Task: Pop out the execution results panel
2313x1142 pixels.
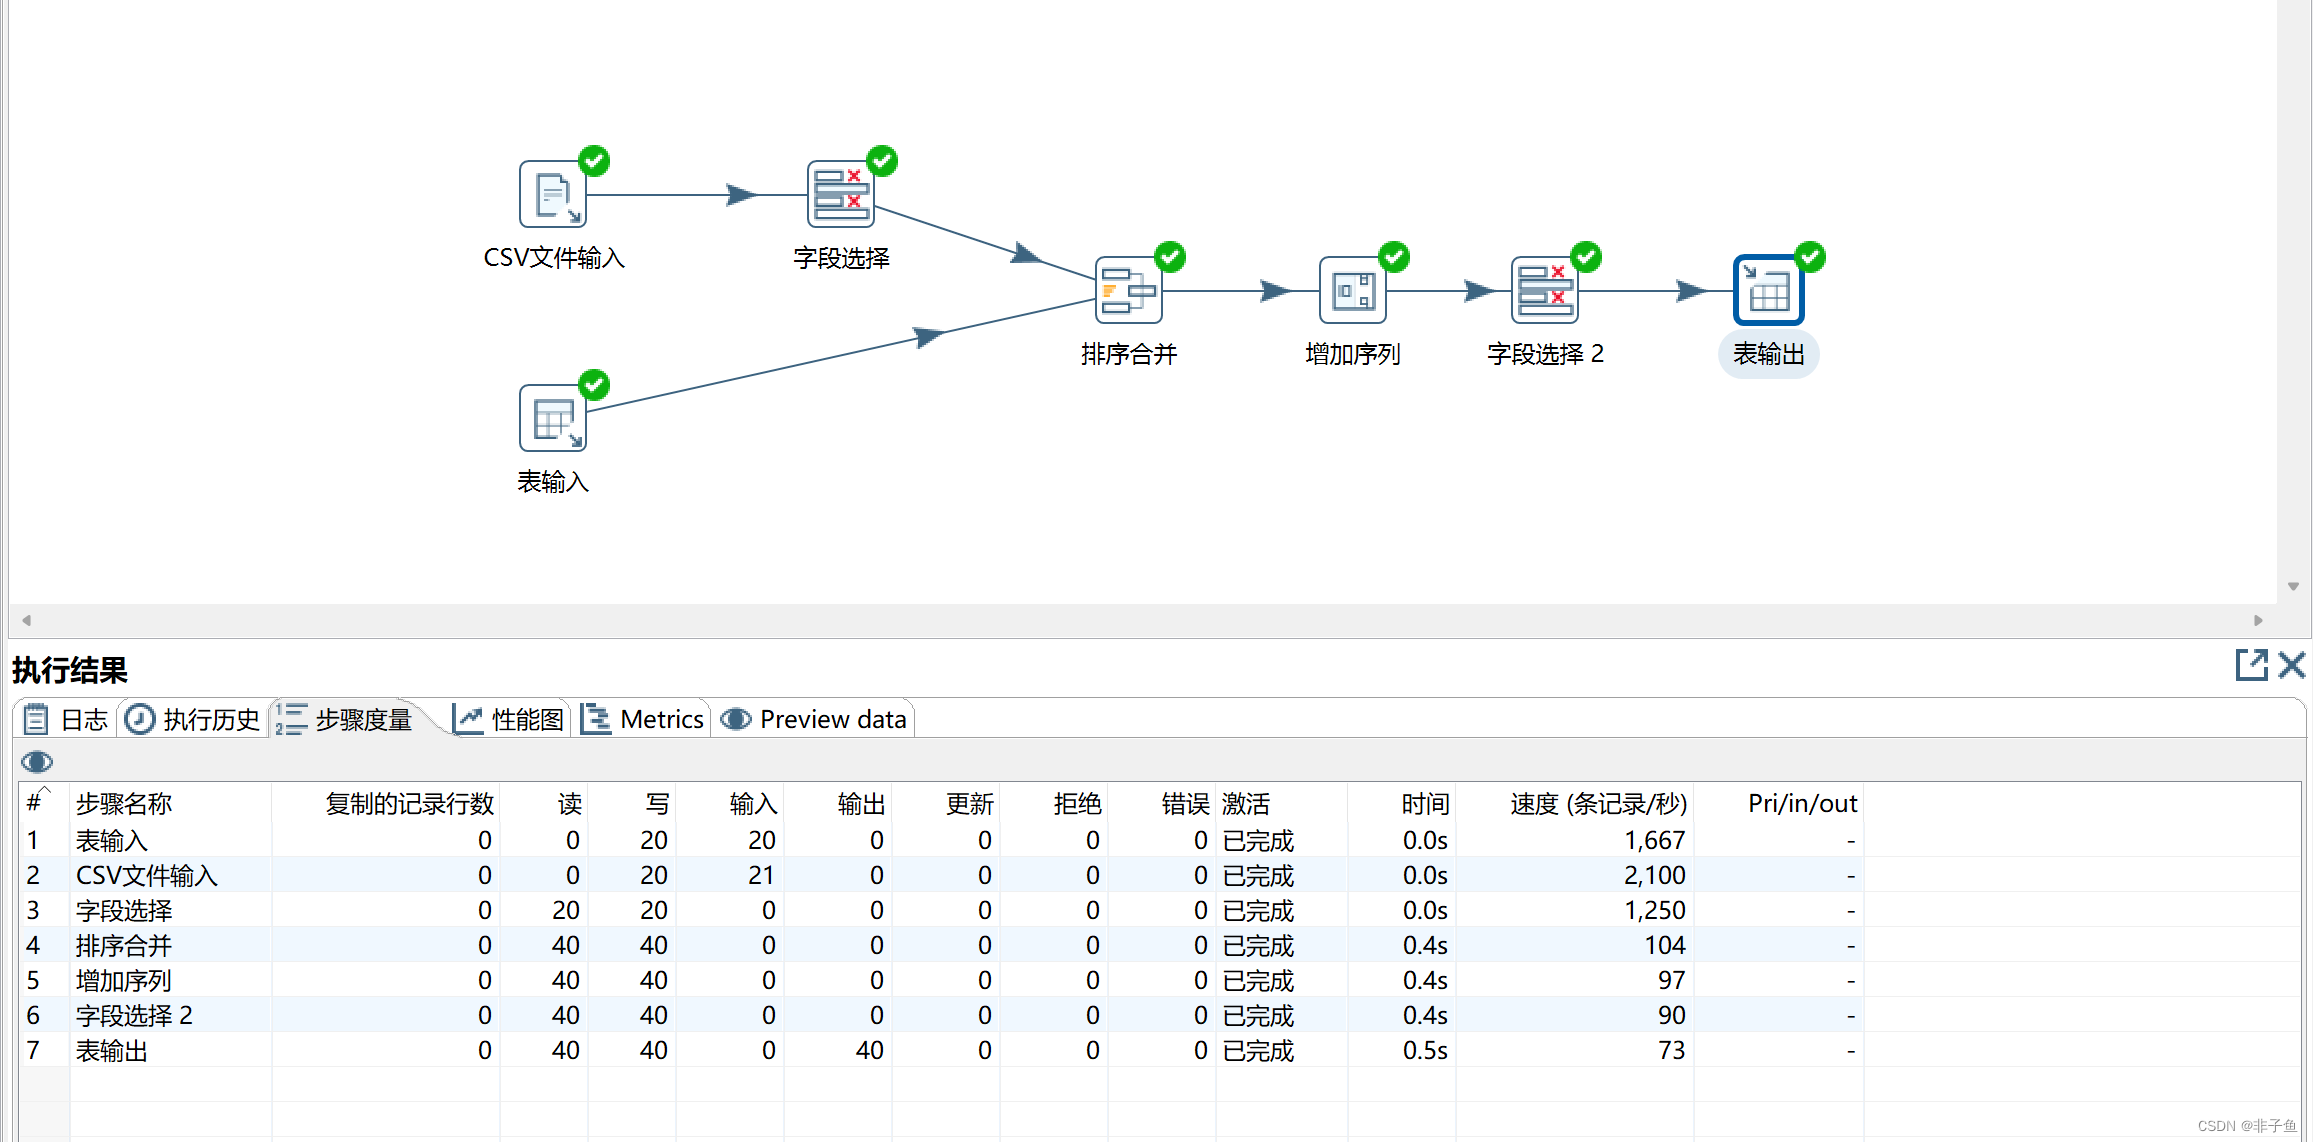Action: tap(2251, 665)
